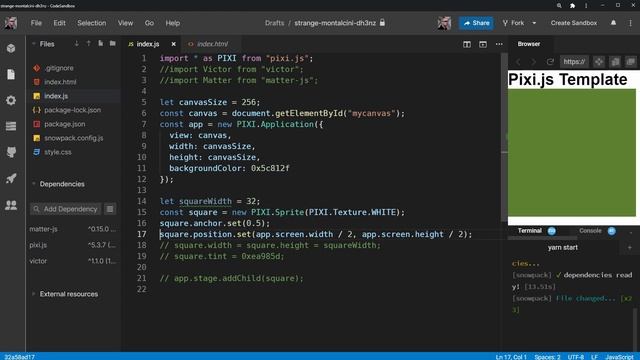
Task: Click the dependency list icon beside Add Dependency
Action: point(110,209)
